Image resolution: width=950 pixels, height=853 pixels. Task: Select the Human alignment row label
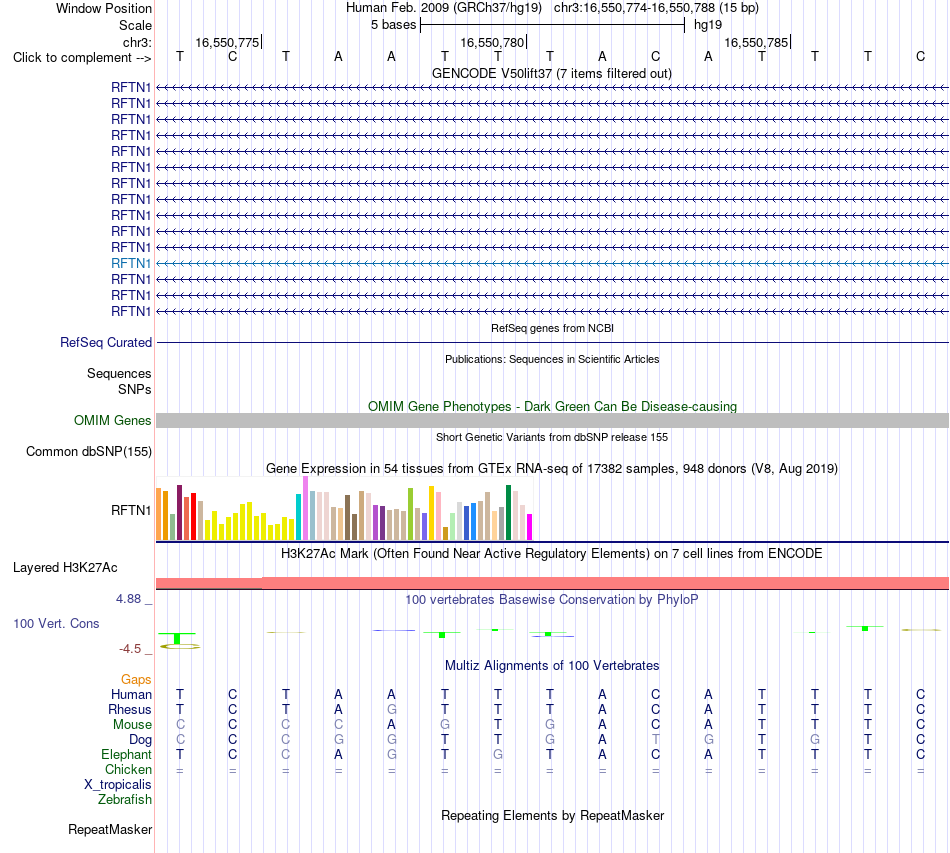[x=131, y=694]
